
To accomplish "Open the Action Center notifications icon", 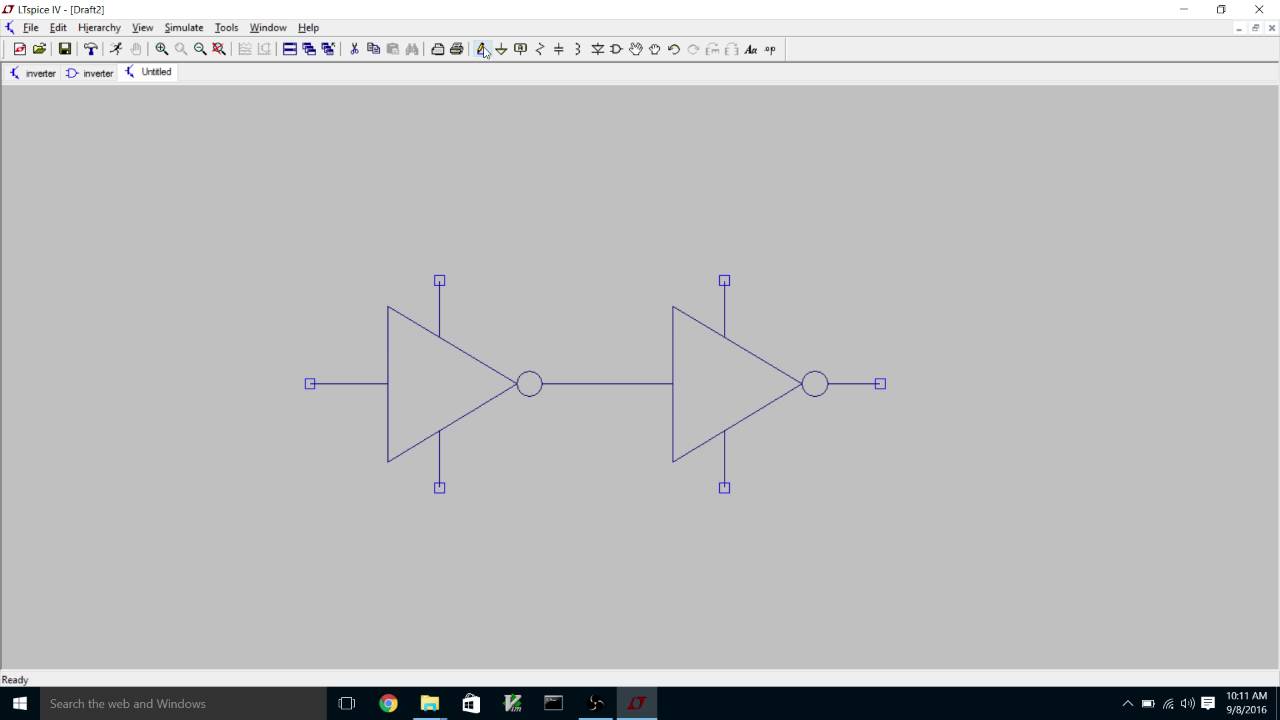I will [x=1208, y=704].
